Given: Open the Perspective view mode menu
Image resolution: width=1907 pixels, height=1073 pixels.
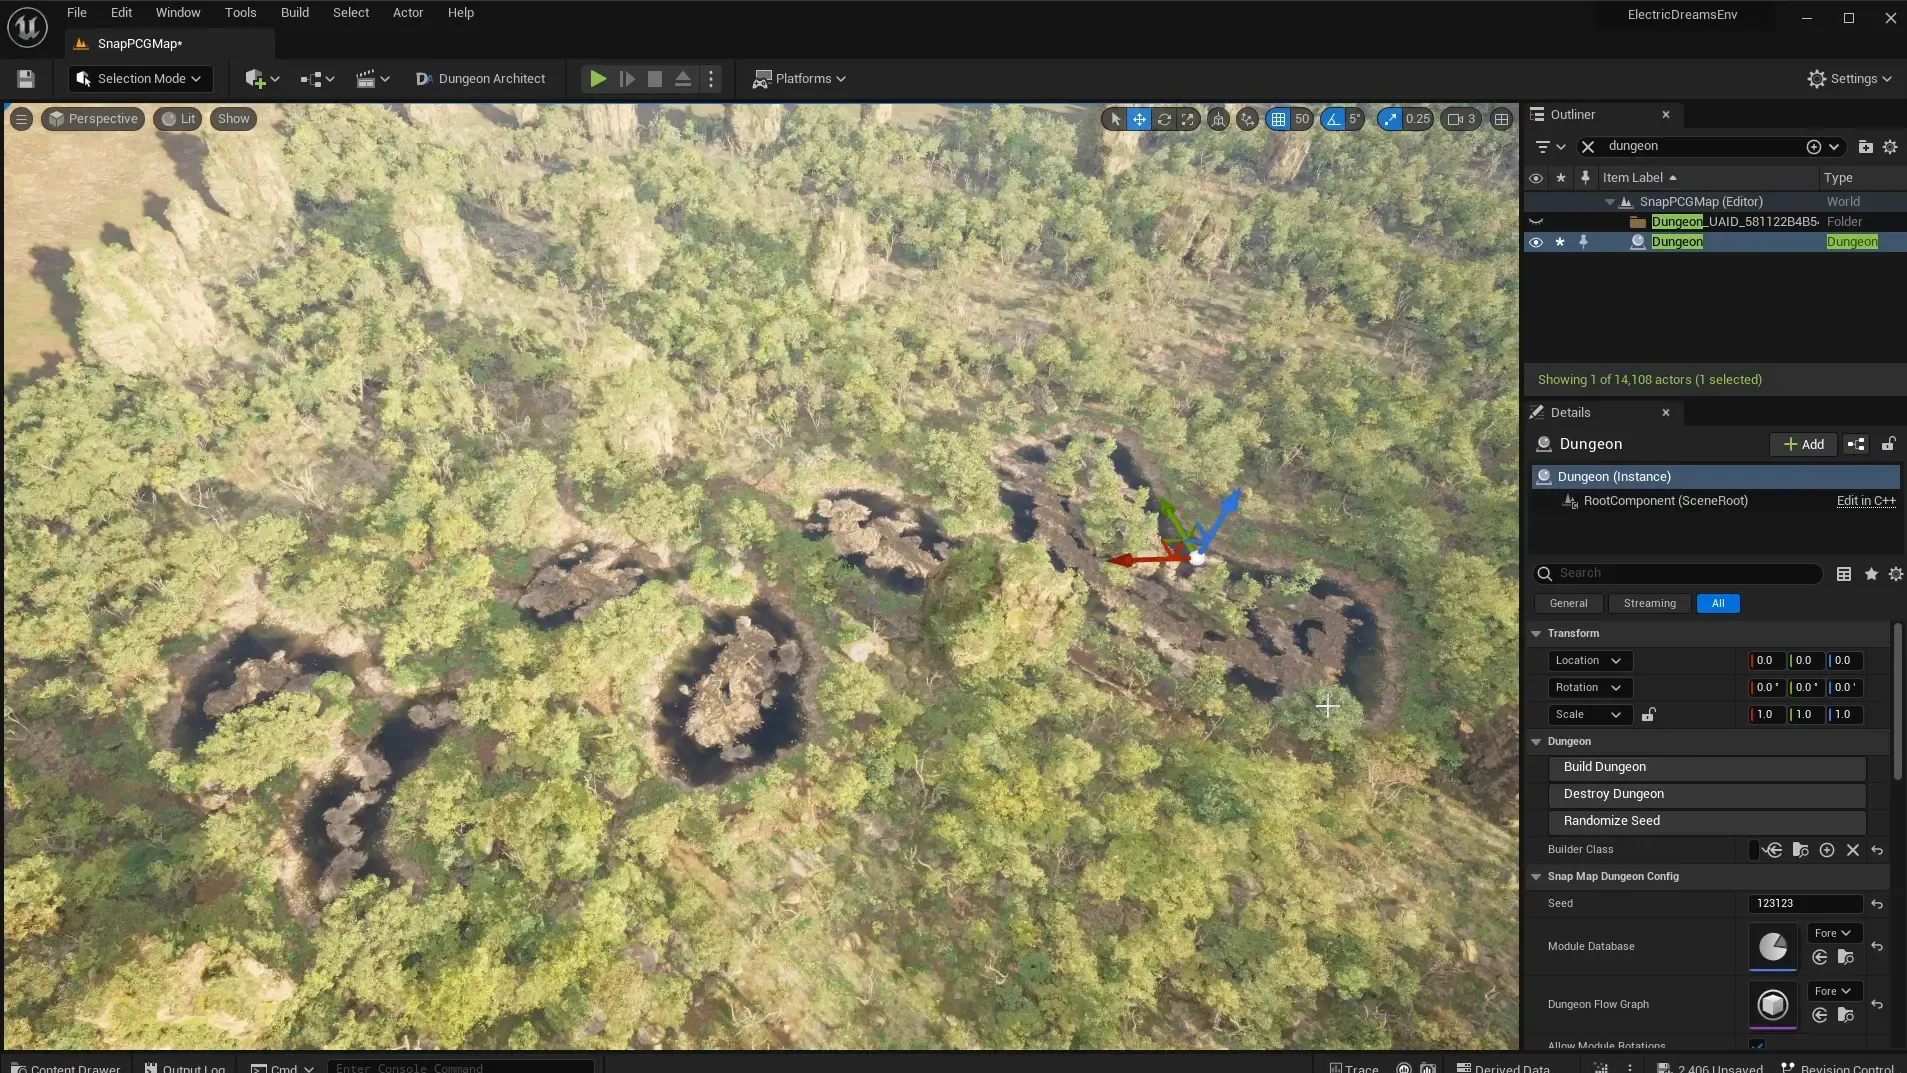Looking at the screenshot, I should tap(93, 119).
